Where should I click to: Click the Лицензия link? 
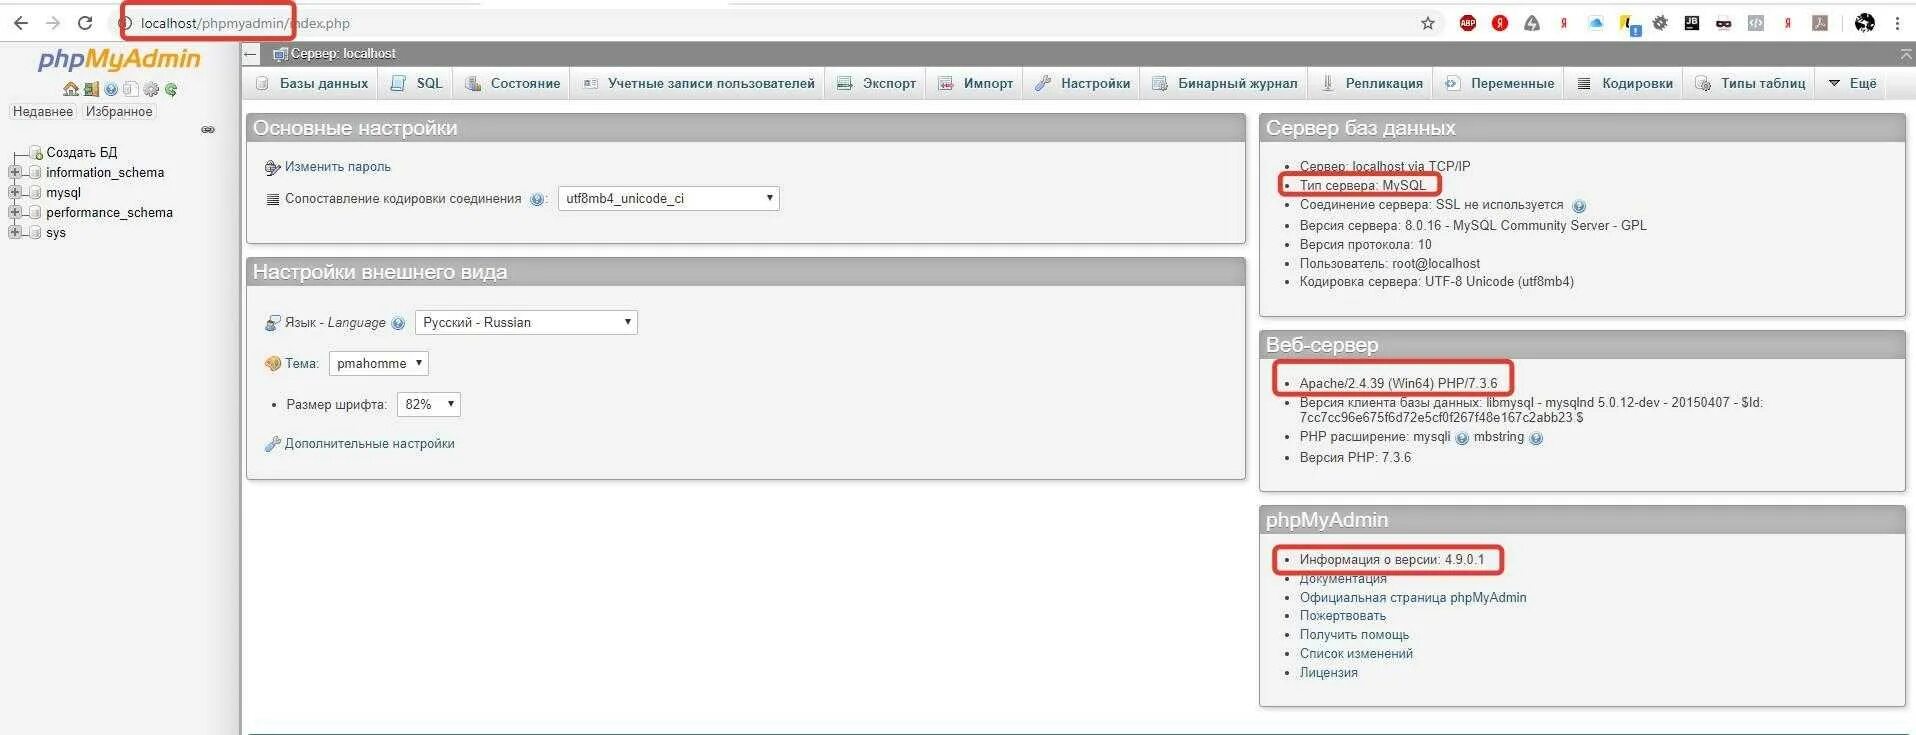click(1329, 673)
